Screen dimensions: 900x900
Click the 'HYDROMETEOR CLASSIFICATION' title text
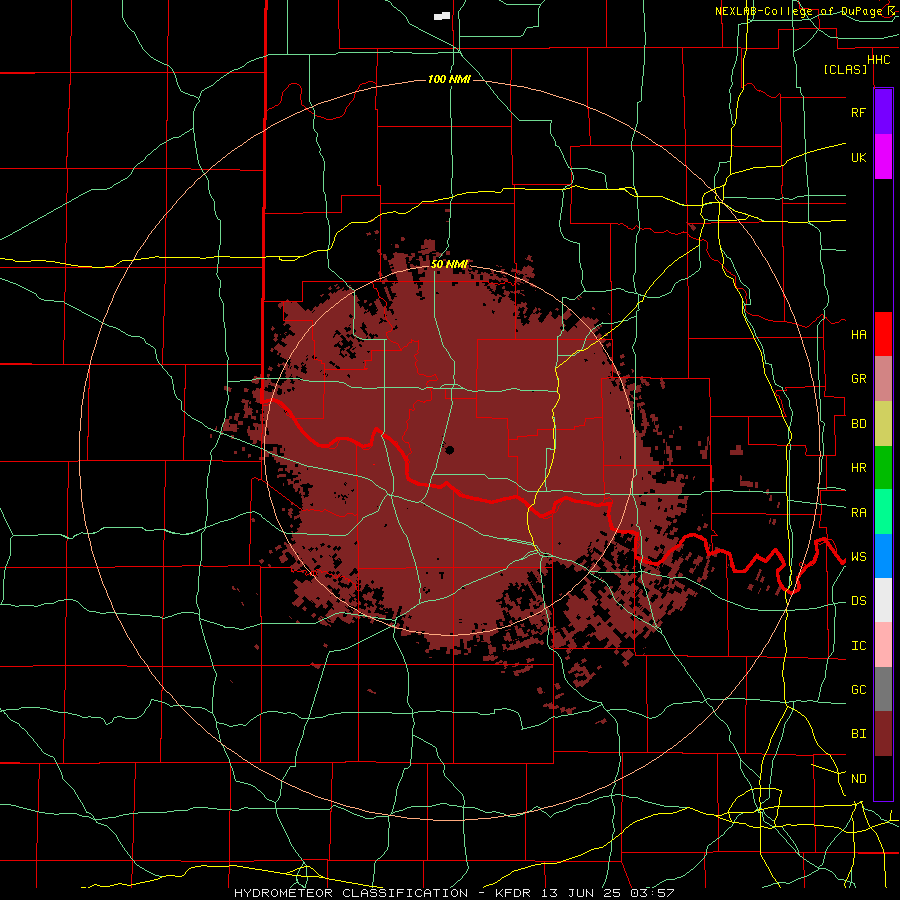coord(351,893)
